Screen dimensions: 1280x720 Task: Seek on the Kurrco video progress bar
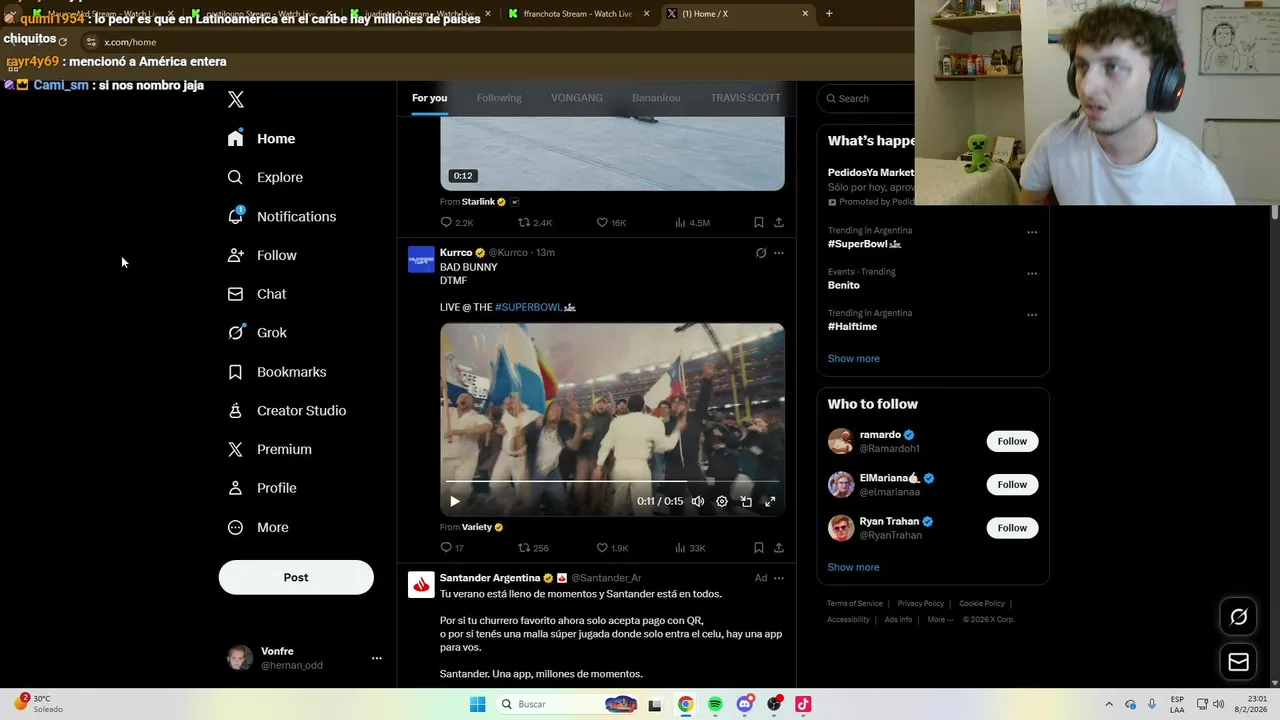pos(612,482)
